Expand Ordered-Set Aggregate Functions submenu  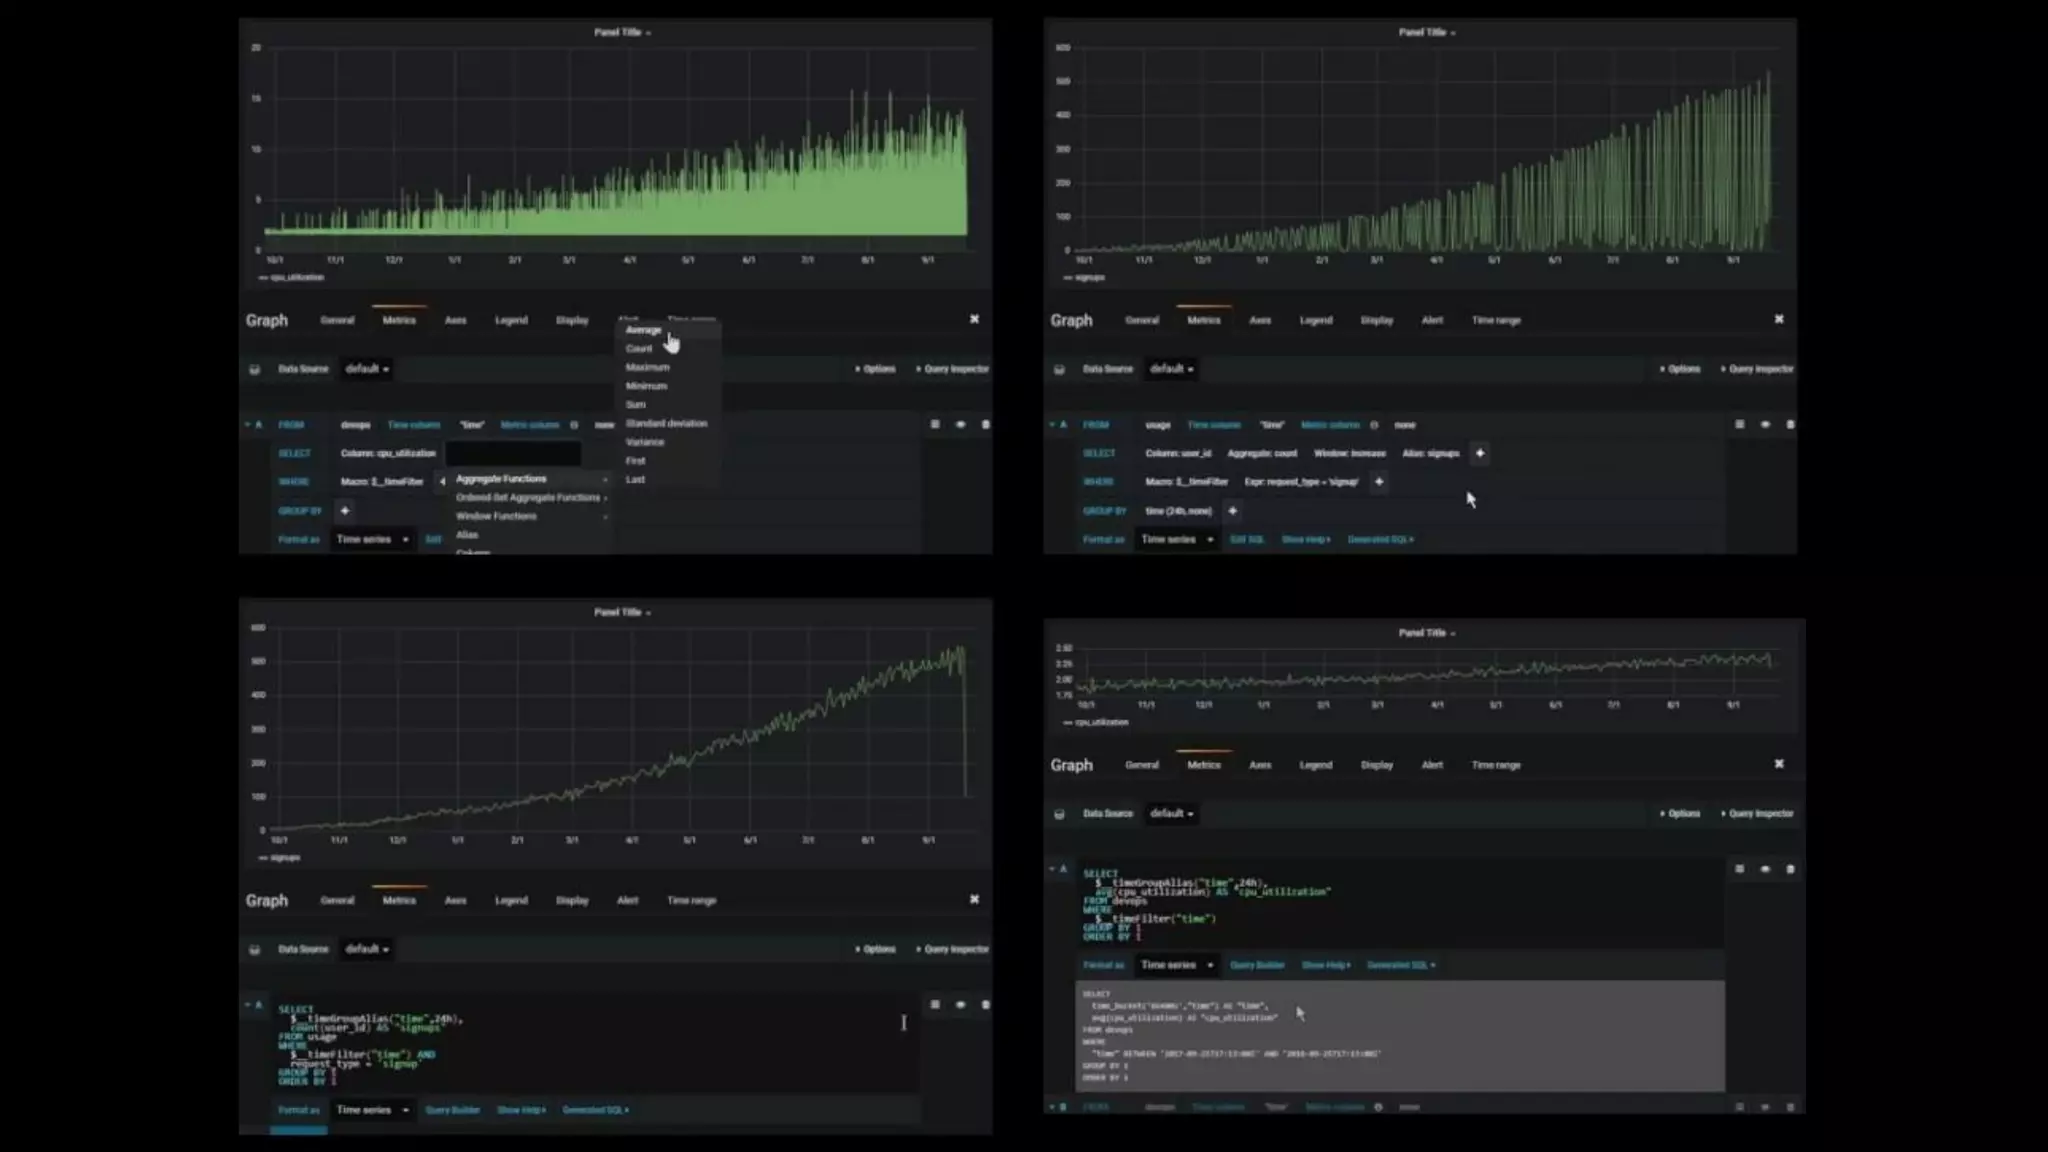coord(528,498)
